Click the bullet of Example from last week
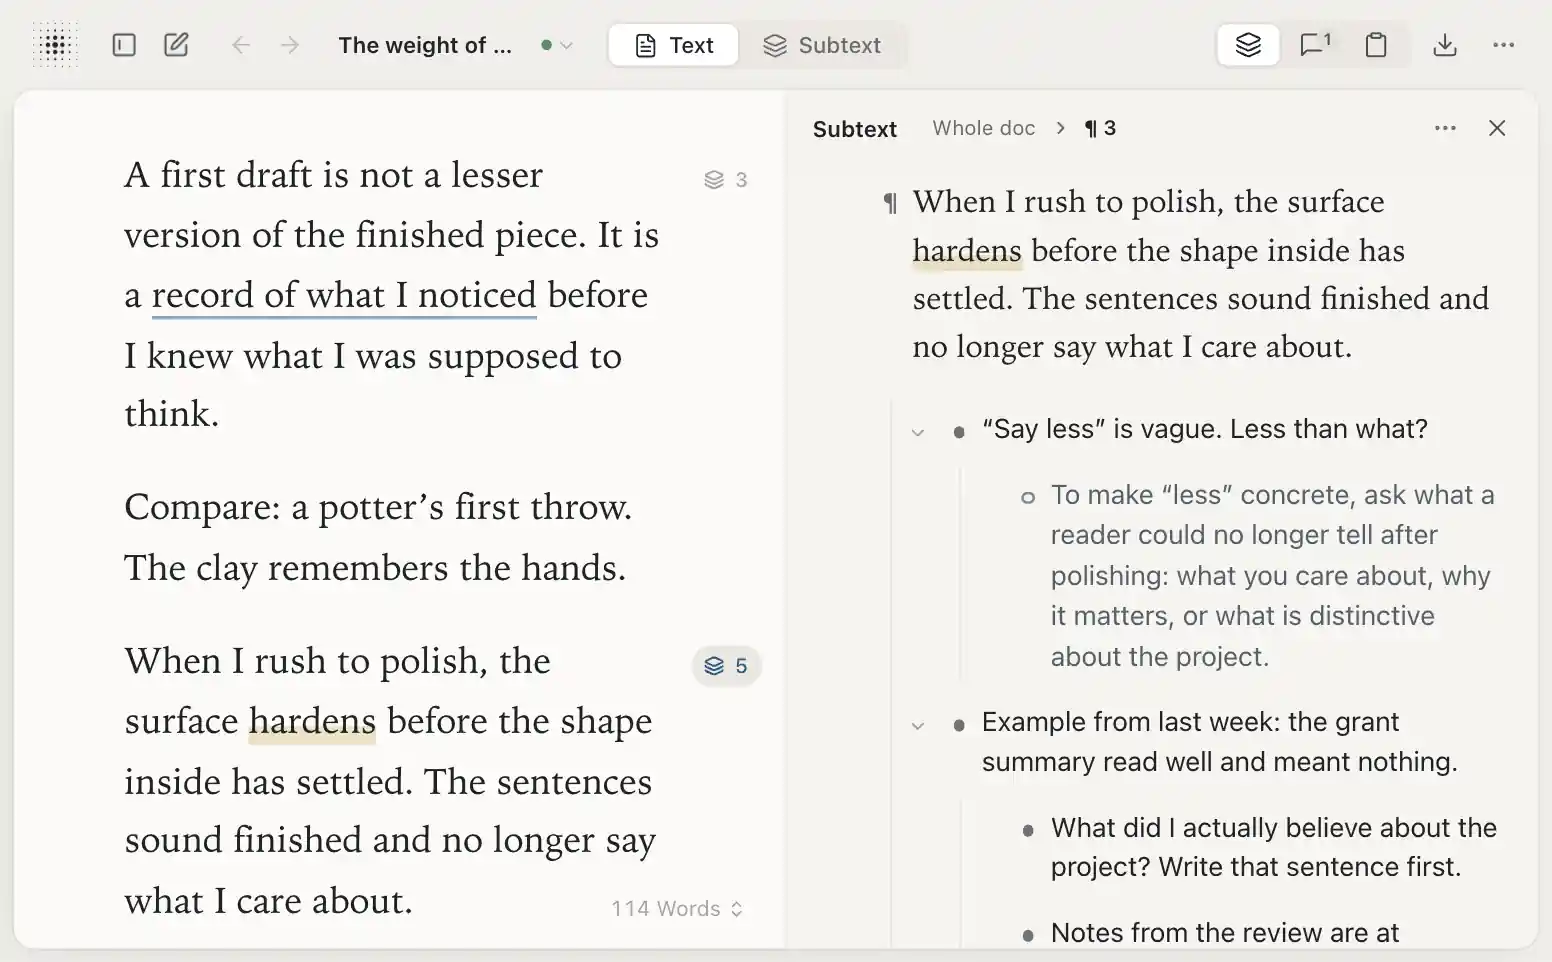This screenshot has height=962, width=1552. [959, 725]
